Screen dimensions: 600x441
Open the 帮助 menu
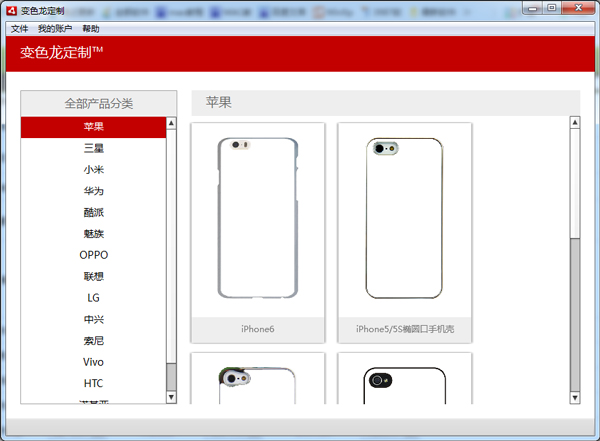pos(91,29)
